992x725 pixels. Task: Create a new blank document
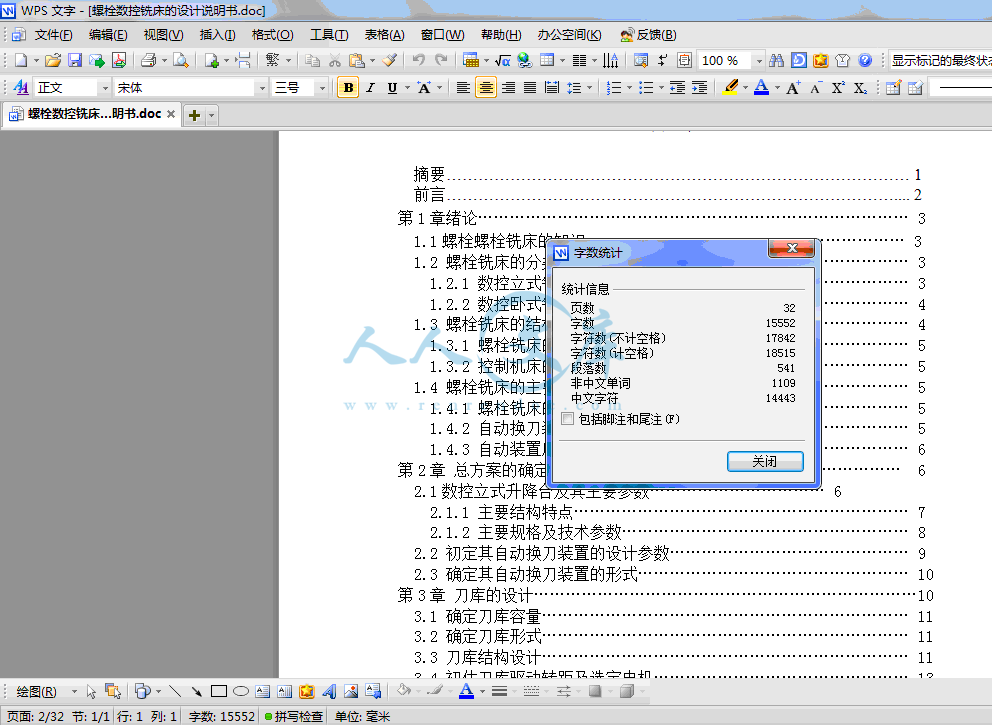[21, 60]
